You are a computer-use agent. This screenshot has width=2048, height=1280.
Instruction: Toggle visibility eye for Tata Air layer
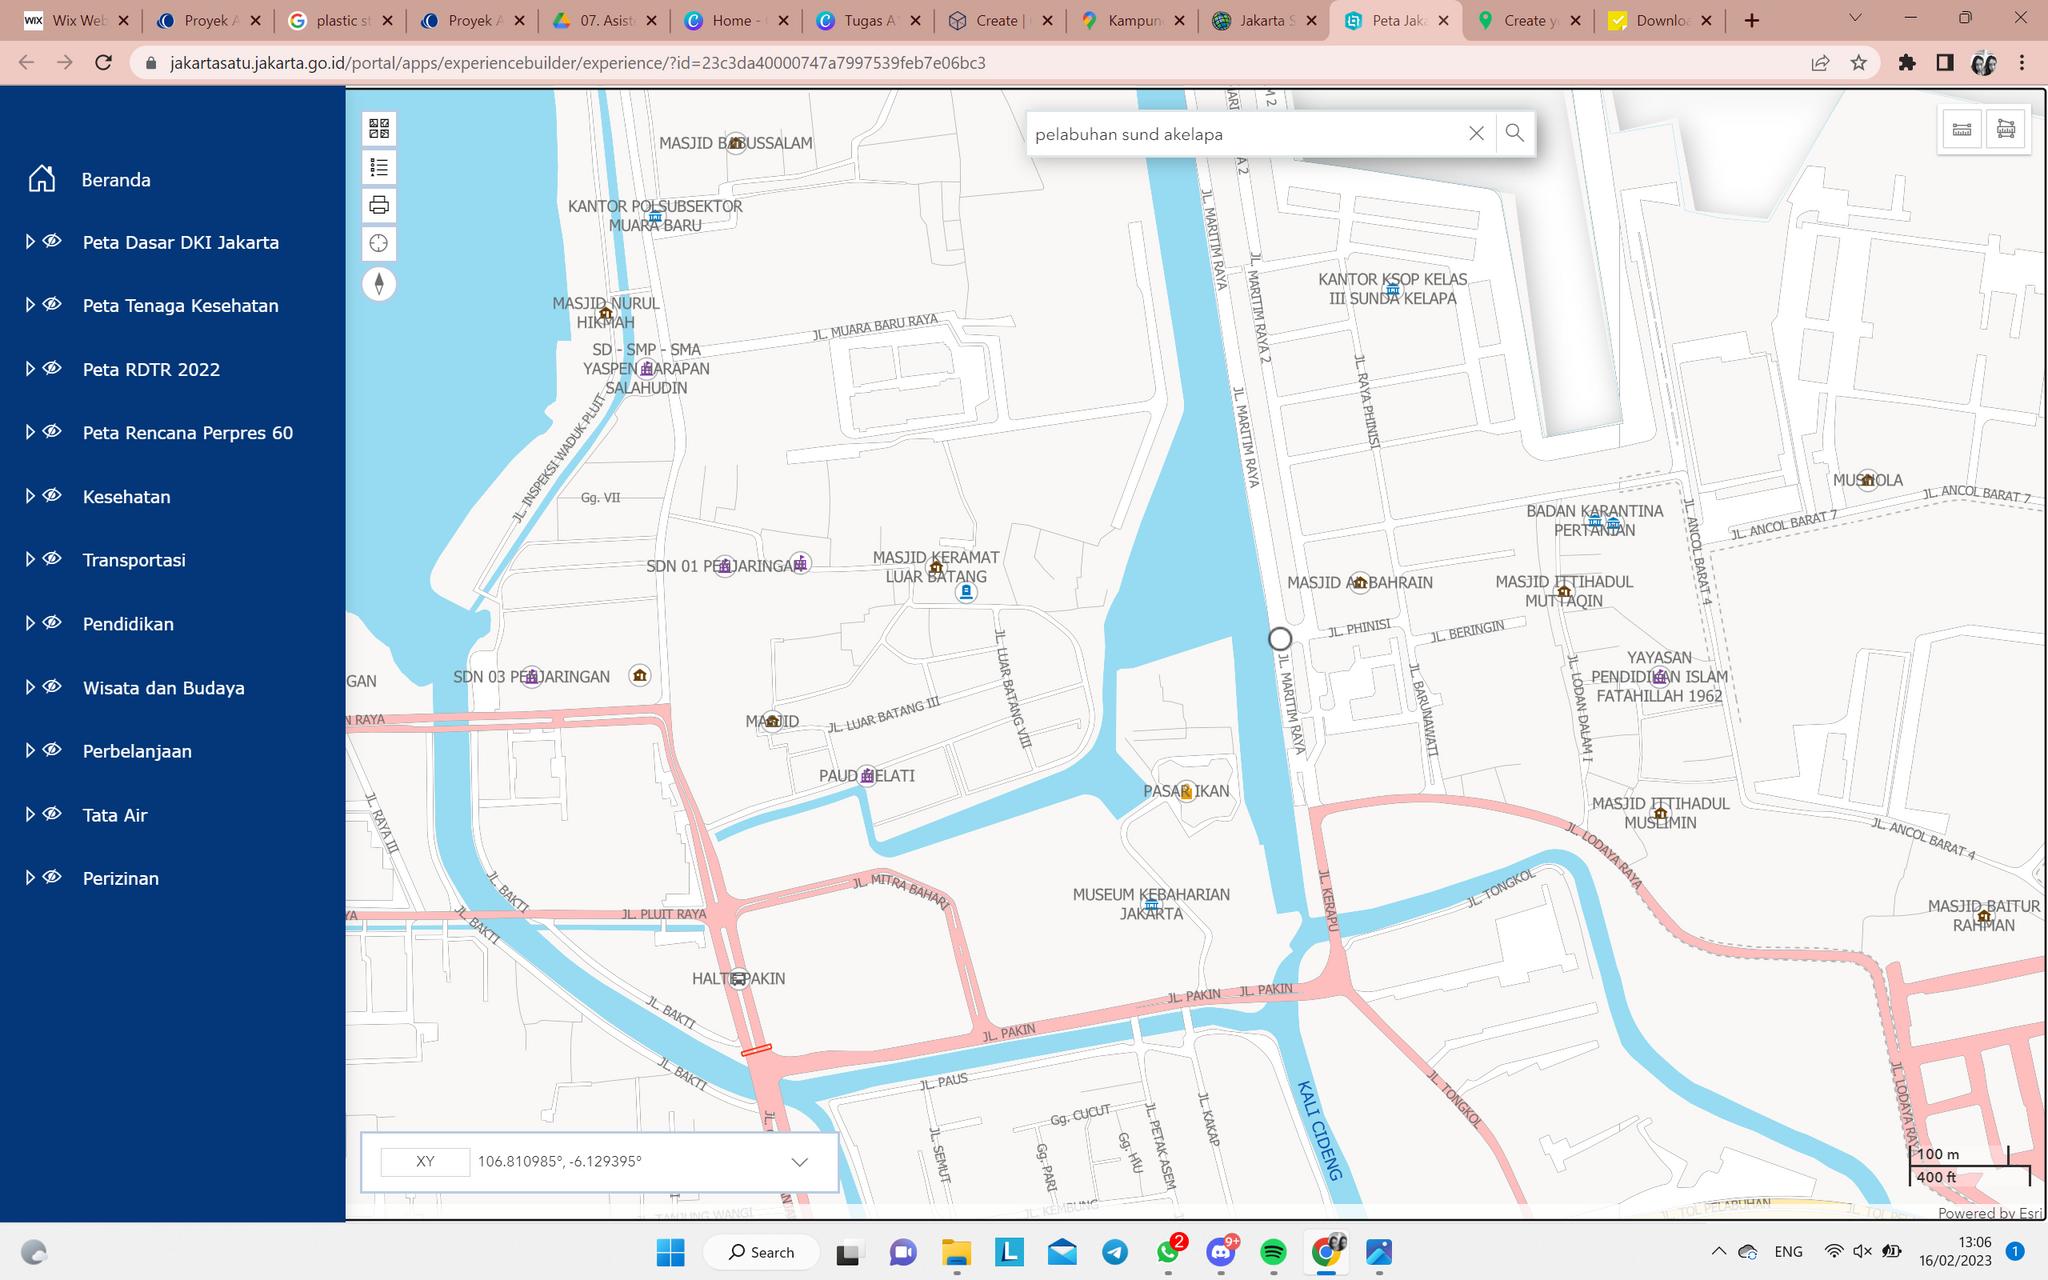coord(52,814)
